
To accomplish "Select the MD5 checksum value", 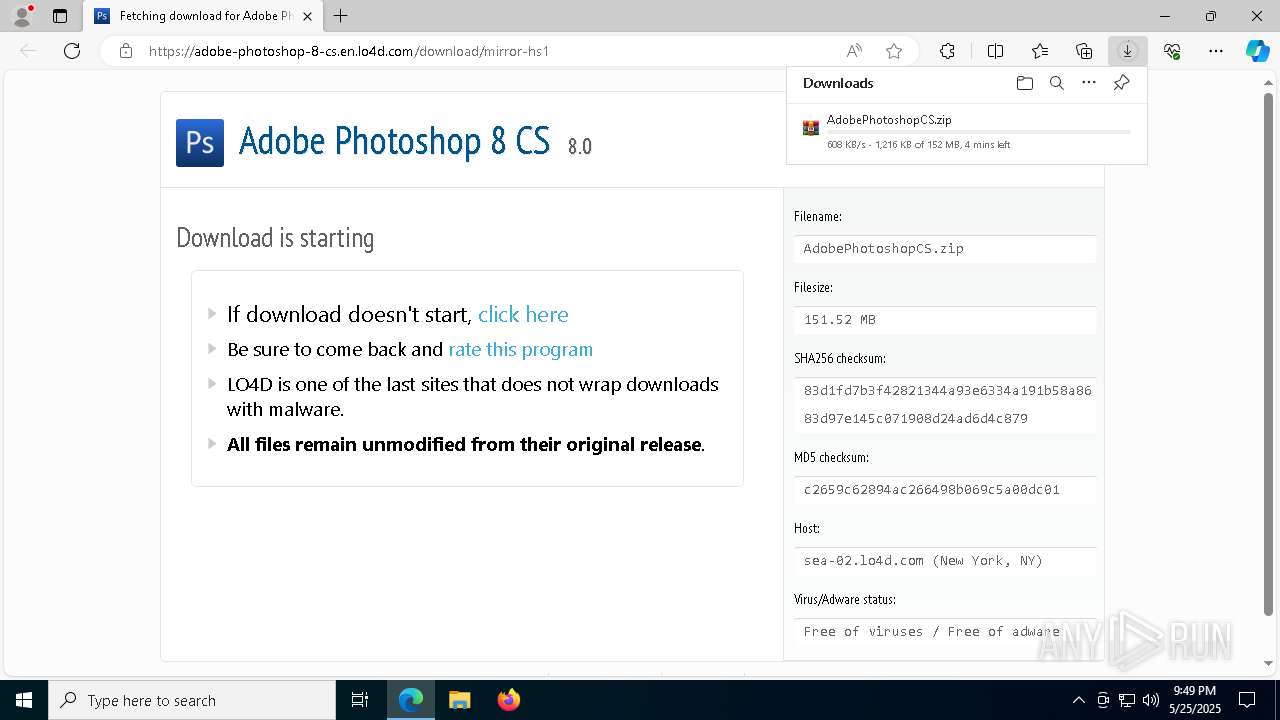I will [945, 490].
